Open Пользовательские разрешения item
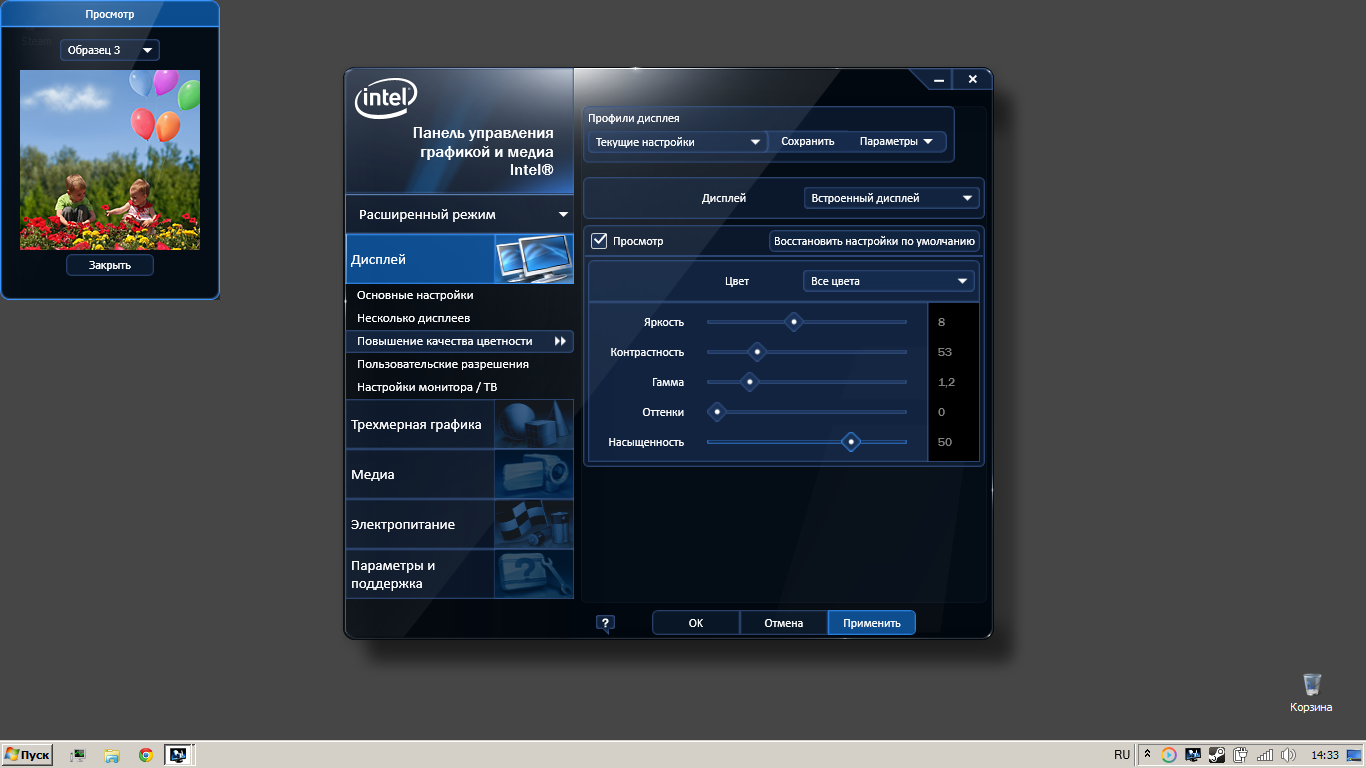This screenshot has height=768, width=1366. (x=443, y=364)
